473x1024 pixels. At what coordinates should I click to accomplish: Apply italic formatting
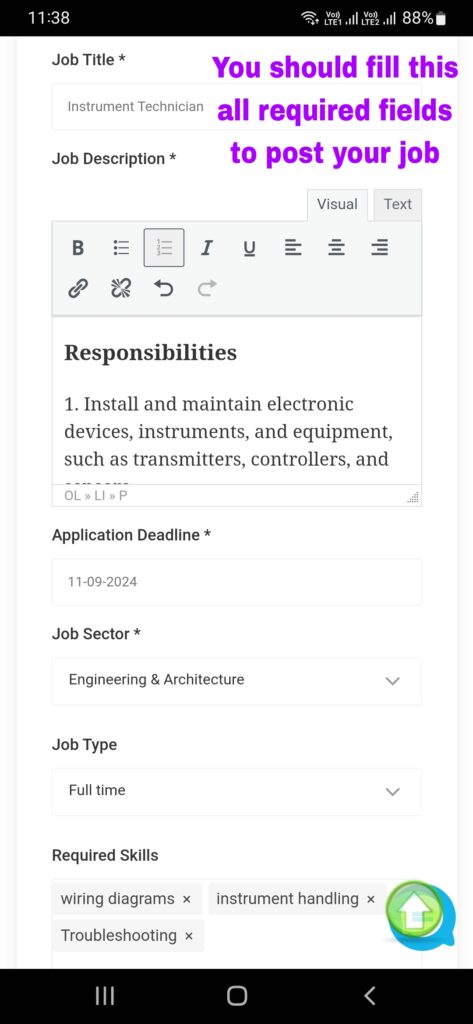(x=206, y=248)
